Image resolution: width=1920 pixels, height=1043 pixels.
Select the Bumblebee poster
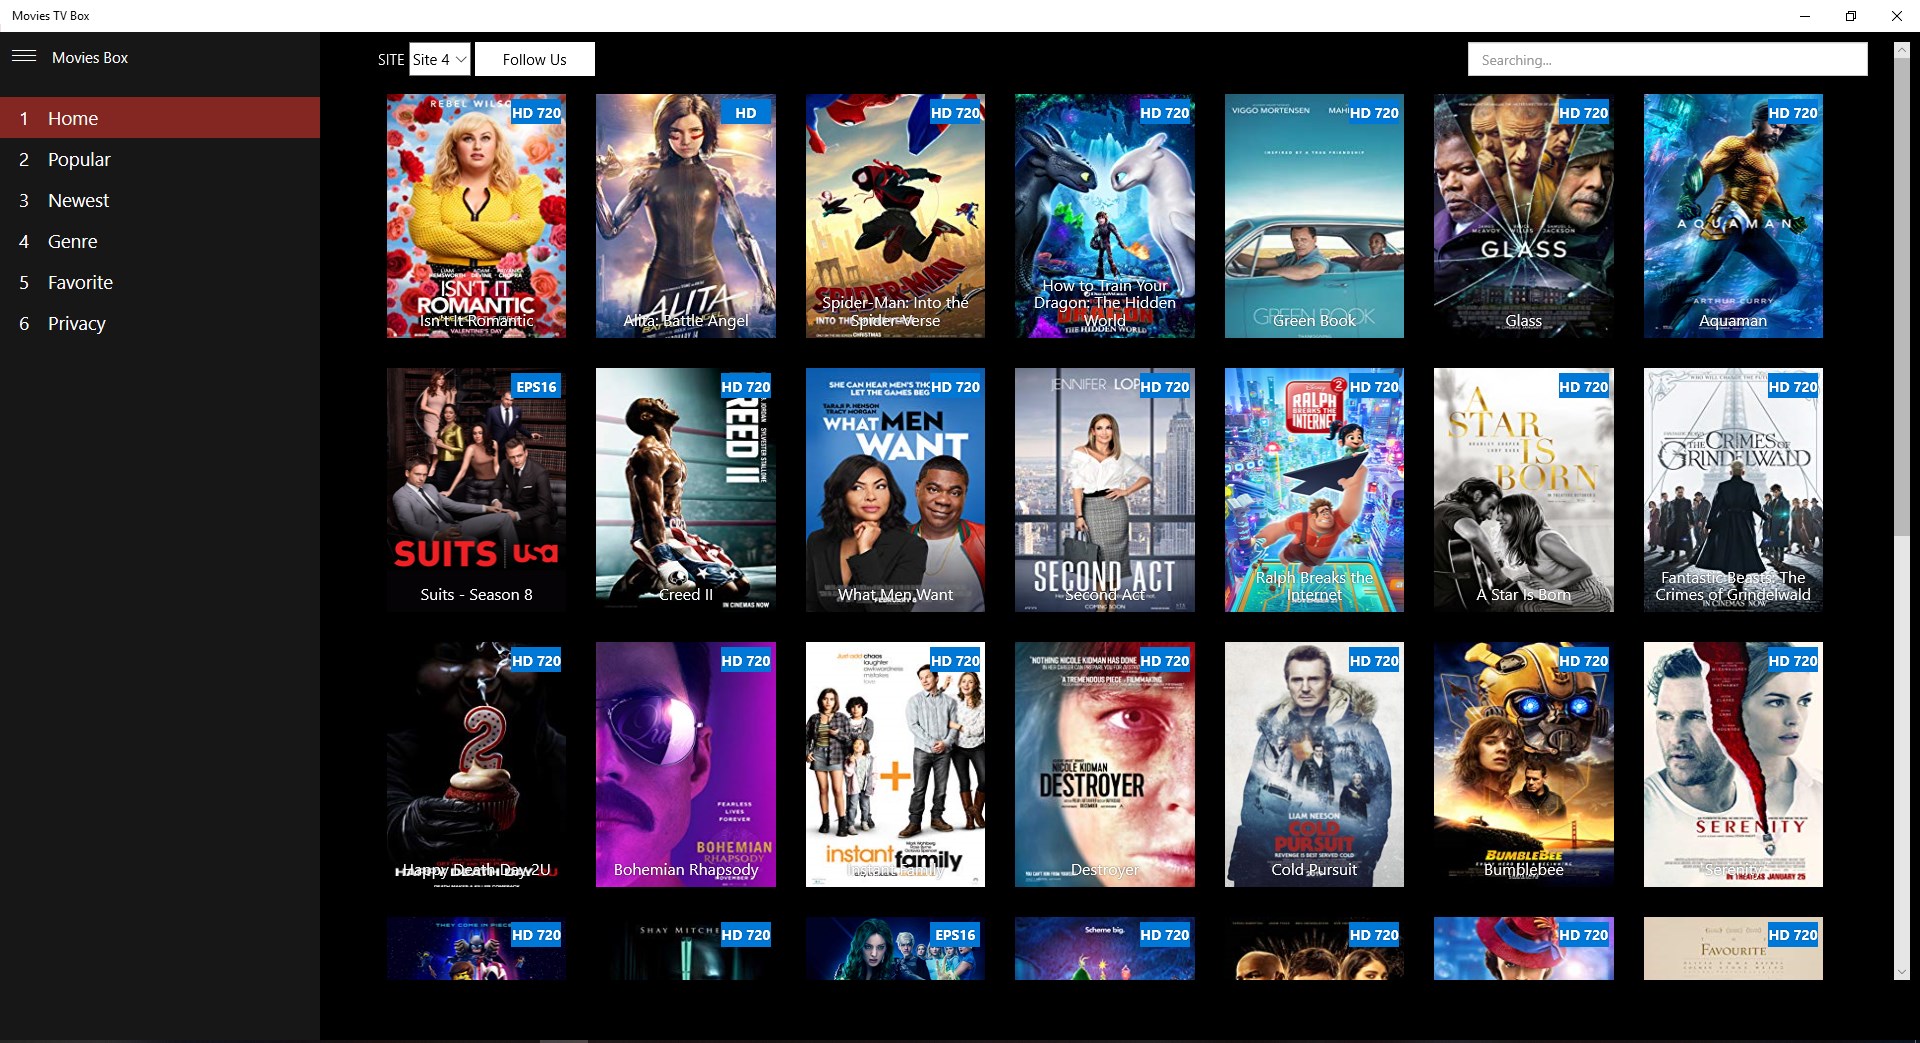point(1523,765)
